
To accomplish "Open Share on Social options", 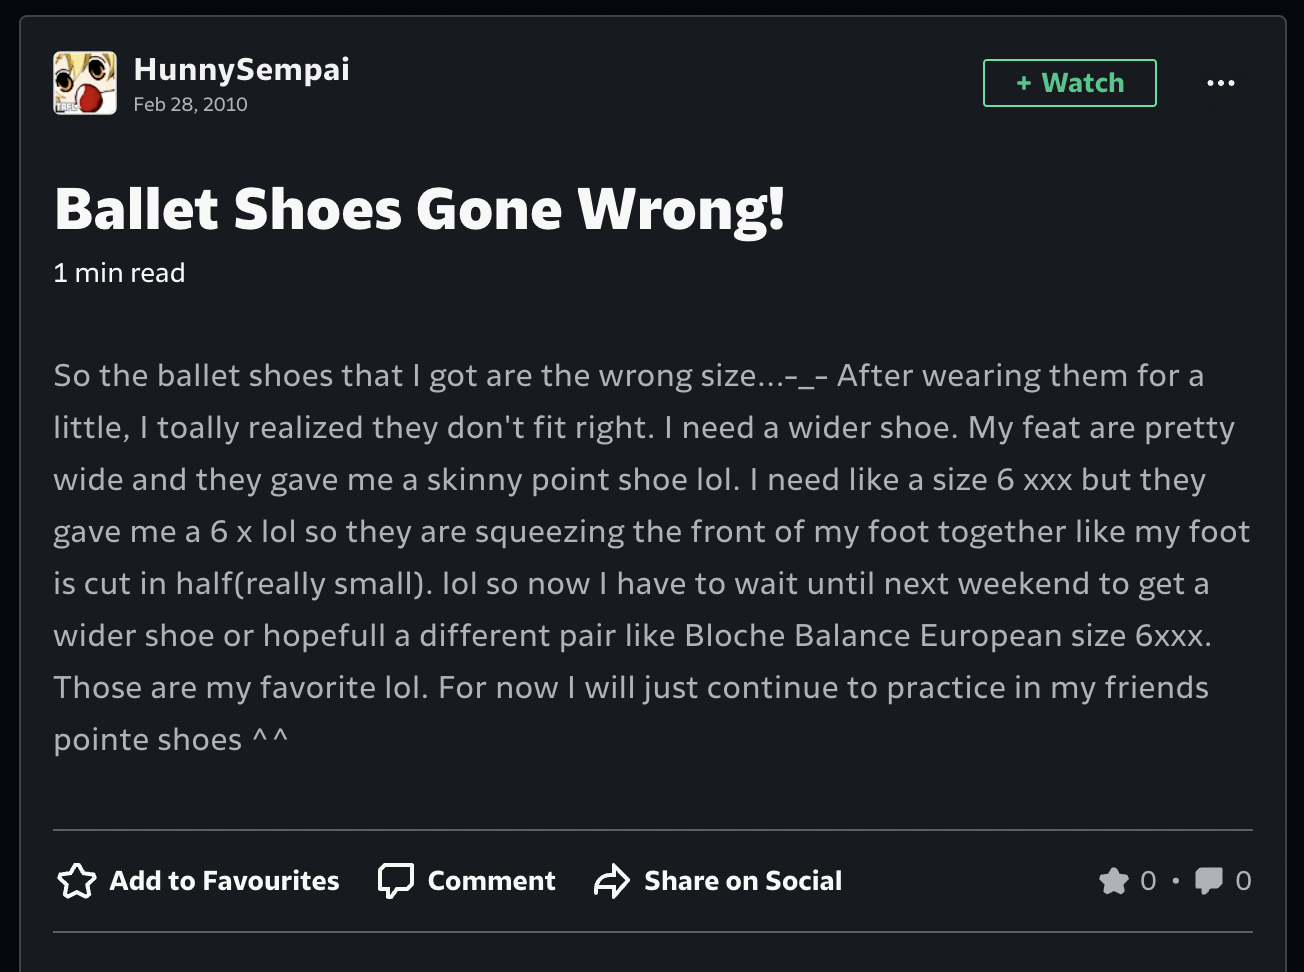I will 717,881.
